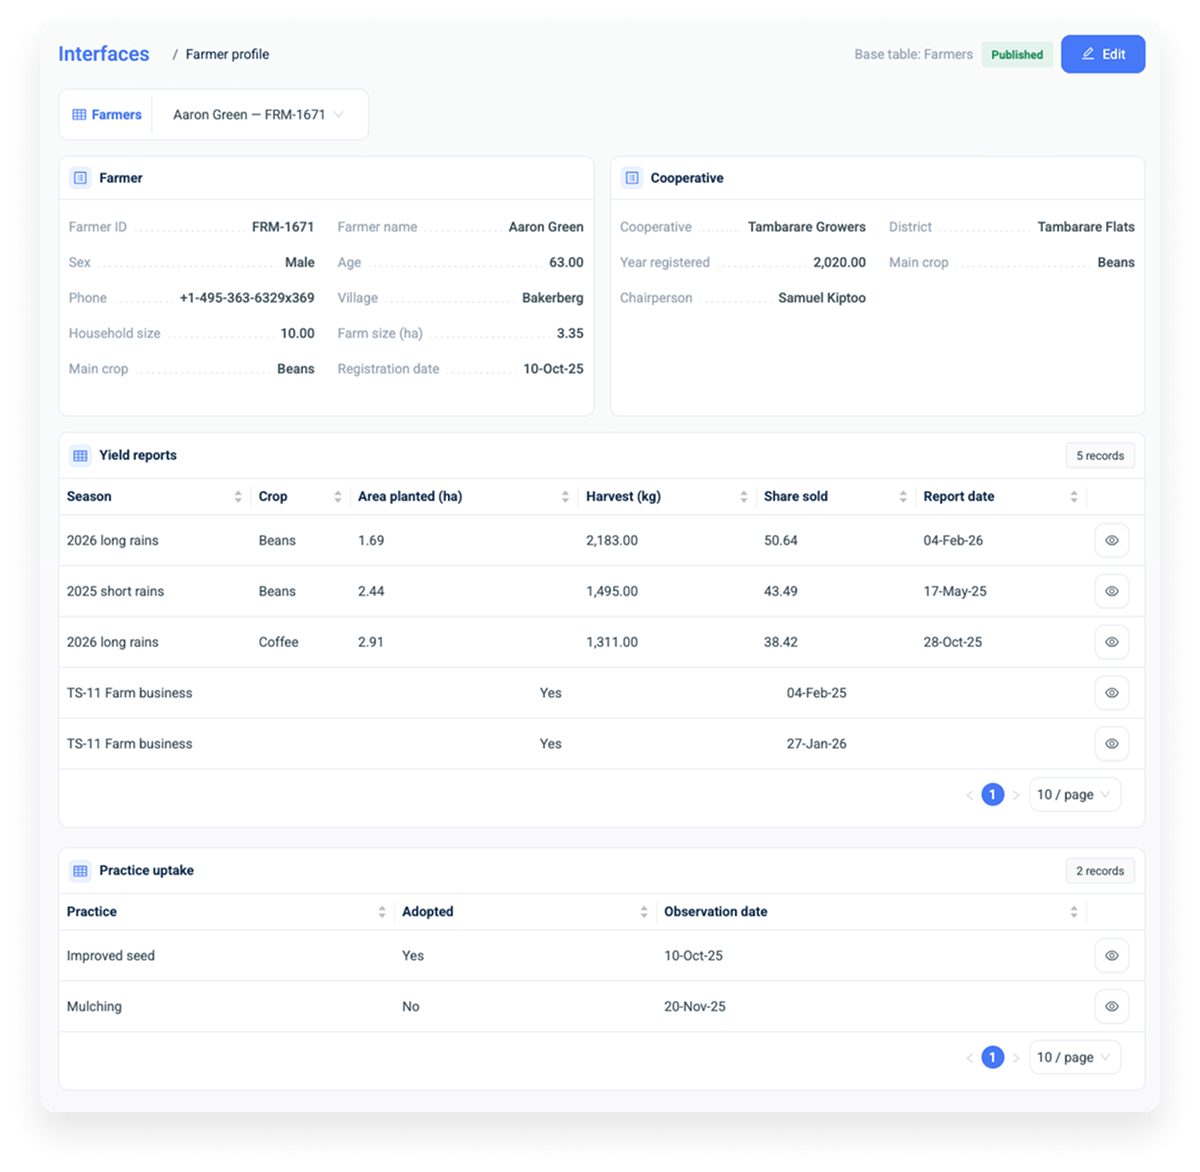The image size is (1200, 1172).
Task: Sort by the Crop column
Action: 338,497
